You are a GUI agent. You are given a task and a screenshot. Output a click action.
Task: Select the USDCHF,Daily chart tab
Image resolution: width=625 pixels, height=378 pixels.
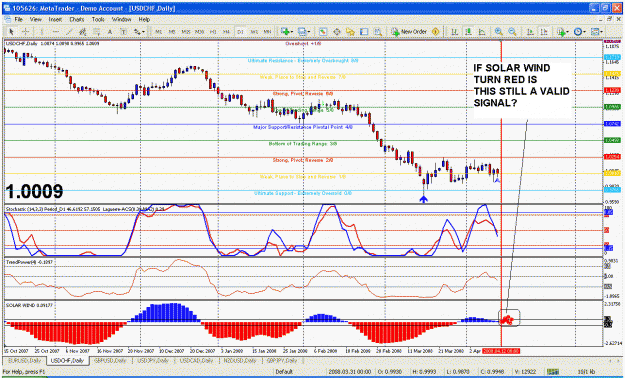[67, 360]
